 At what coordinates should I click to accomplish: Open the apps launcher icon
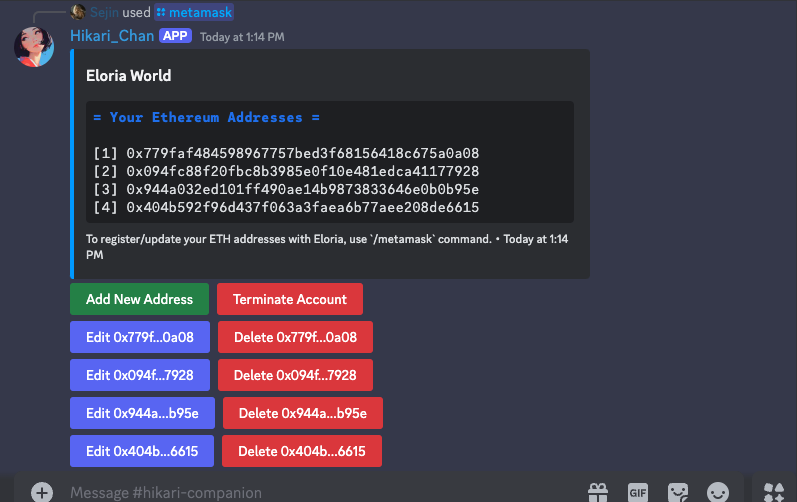(x=774, y=492)
